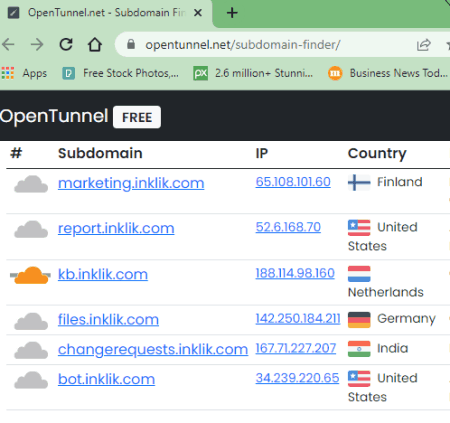Click the browser Forward arrow
Image resolution: width=450 pixels, height=423 pixels.
(37, 44)
